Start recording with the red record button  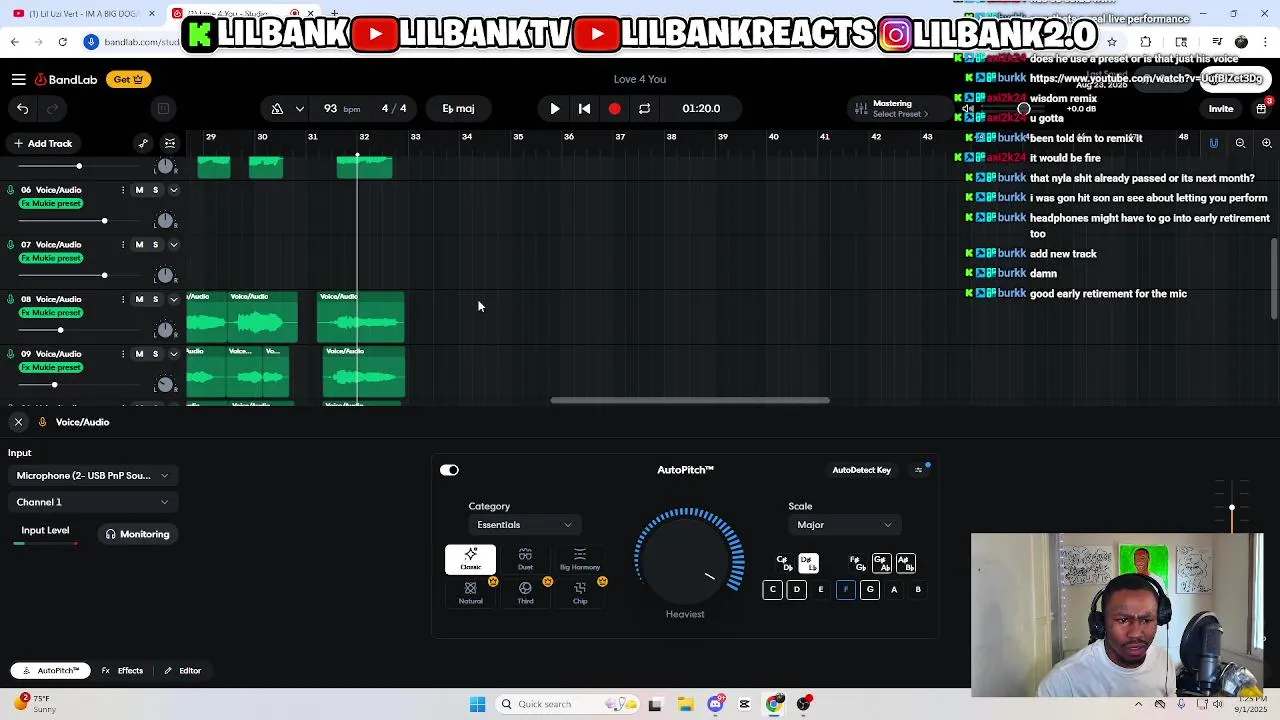[x=614, y=108]
